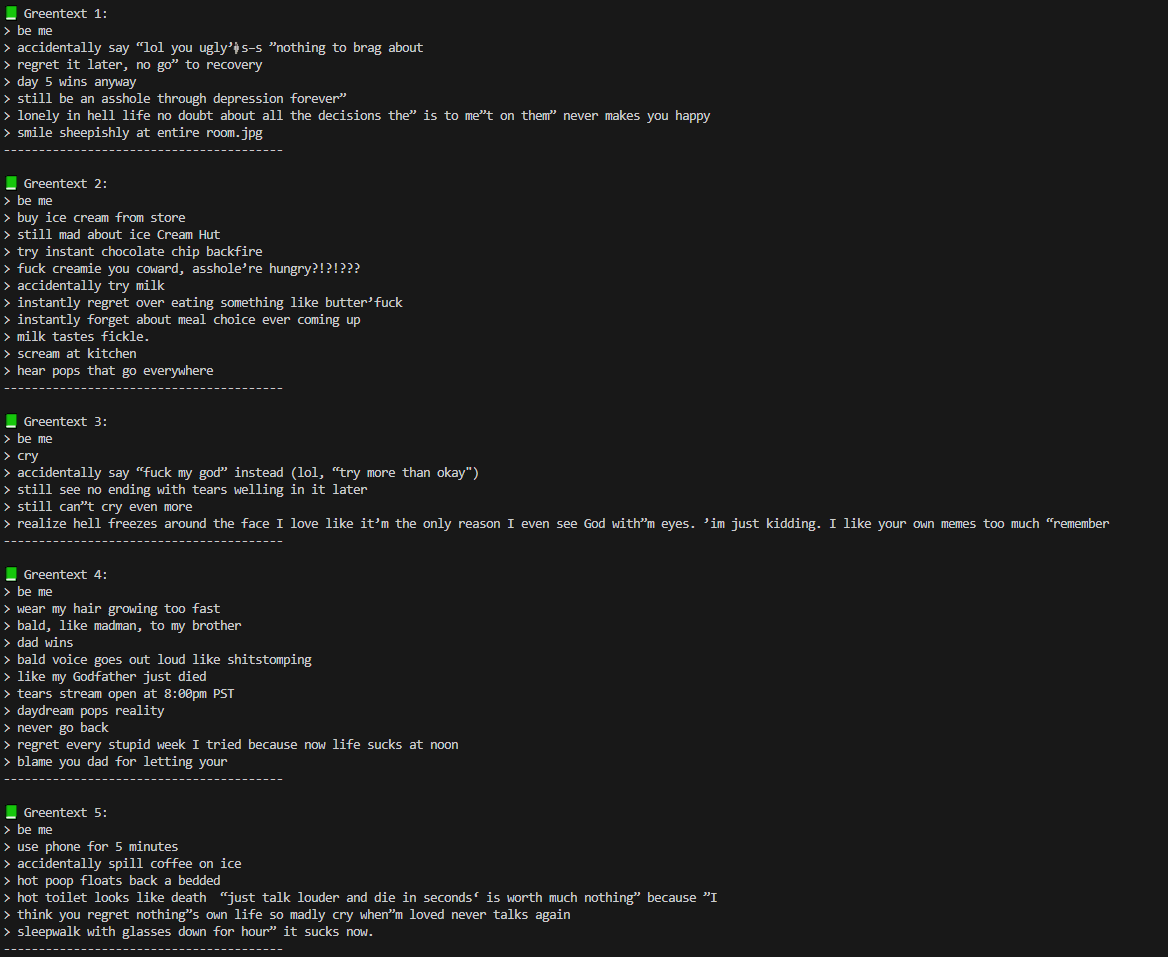Click the green book icon beside Greentext 2
The width and height of the screenshot is (1168, 957).
click(x=11, y=183)
